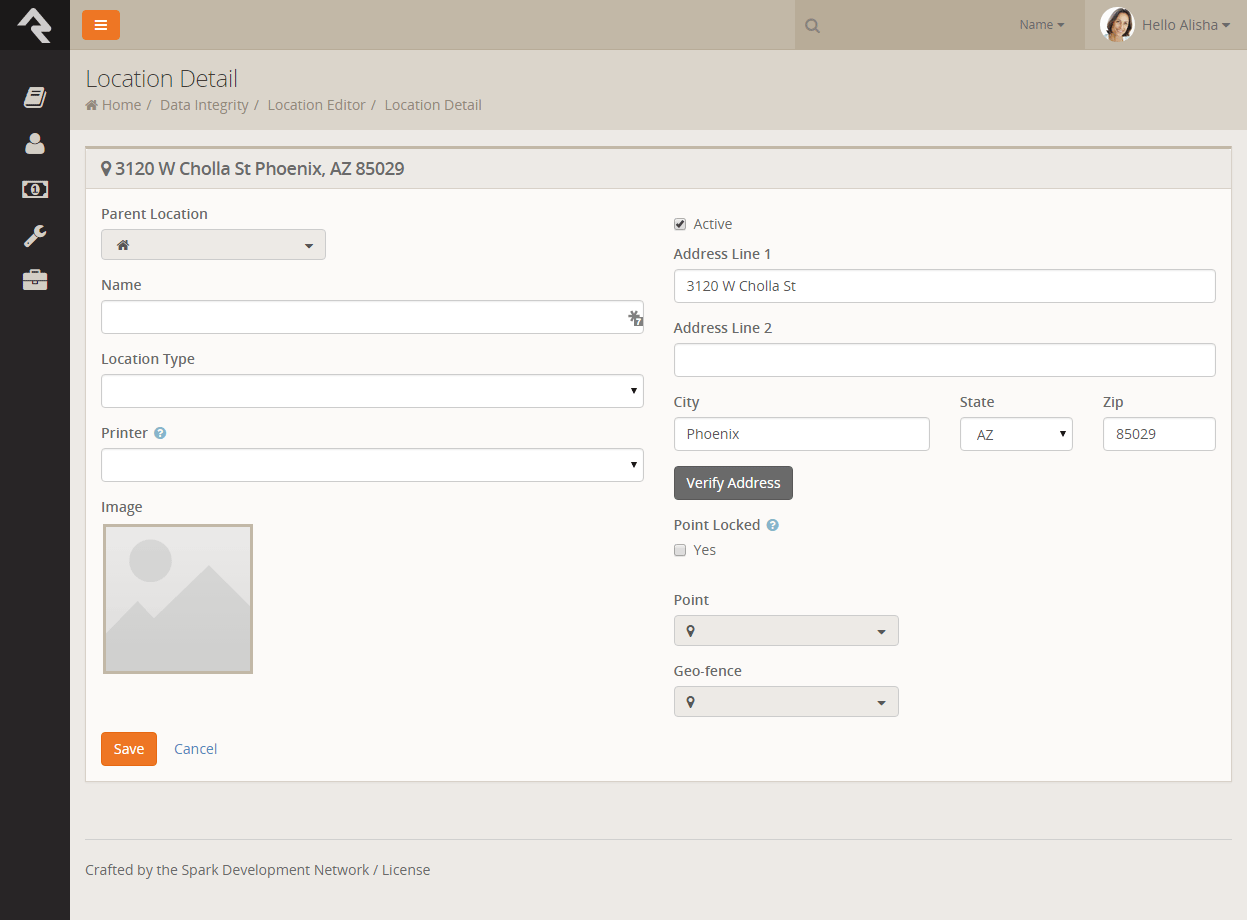Image resolution: width=1247 pixels, height=920 pixels.
Task: Open the wrench icon in sidebar
Action: point(35,235)
